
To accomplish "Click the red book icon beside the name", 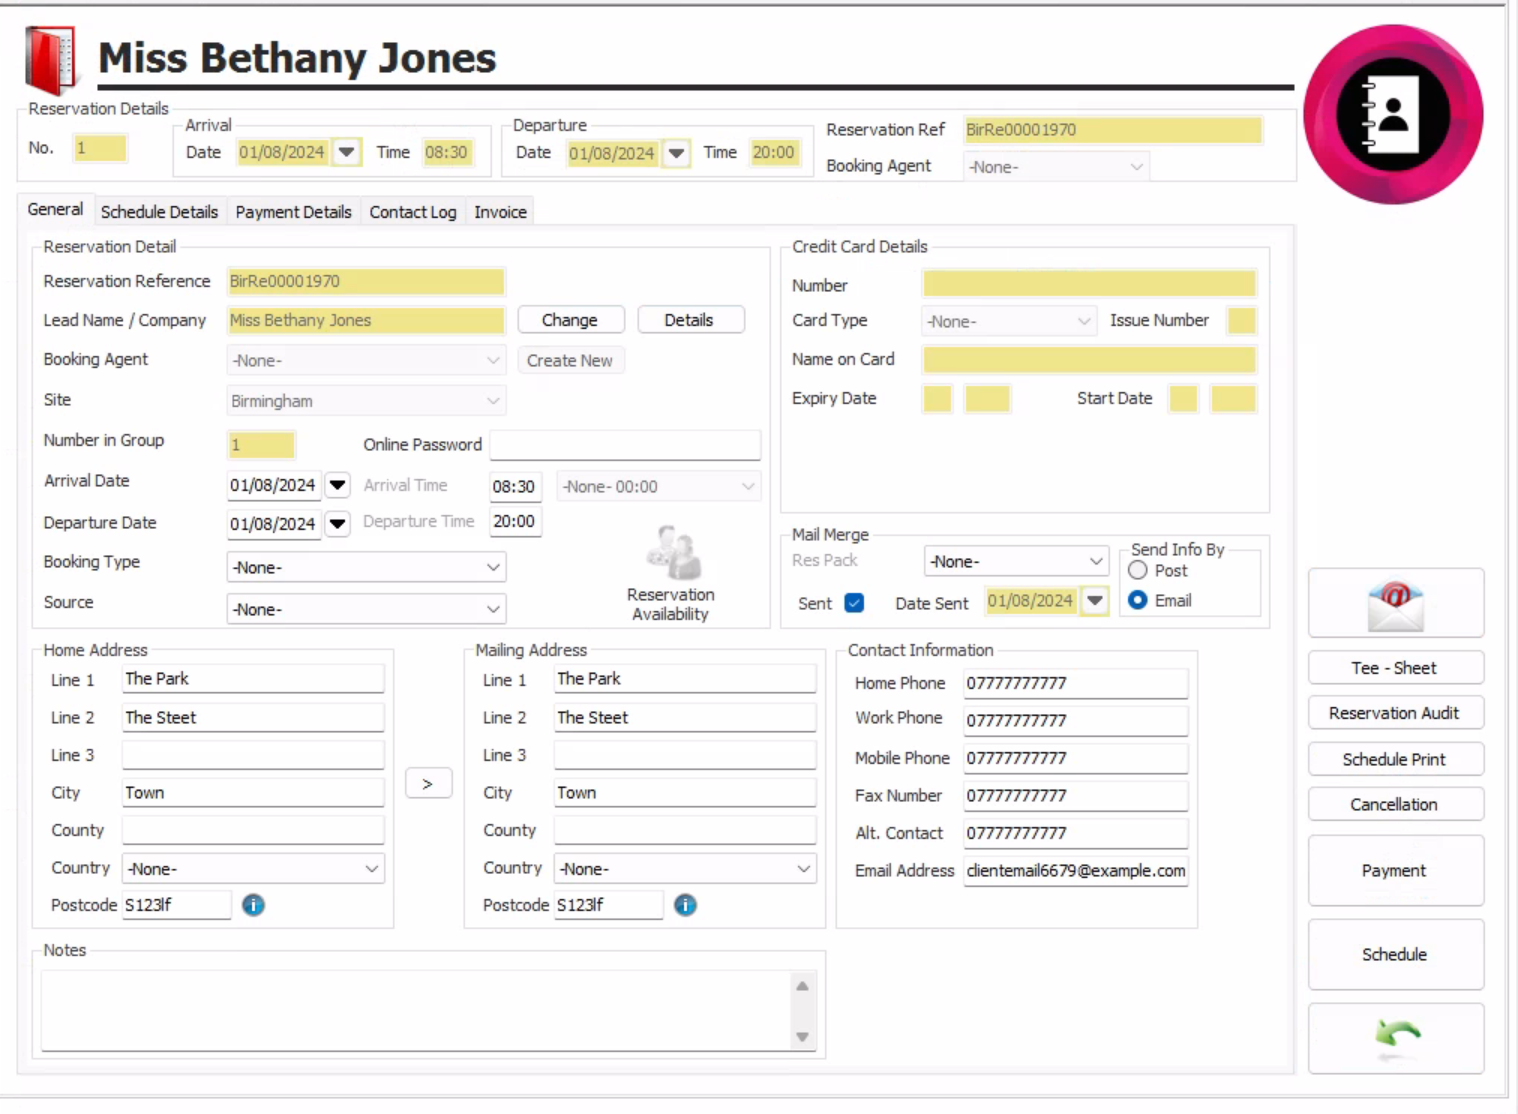I will (x=51, y=60).
